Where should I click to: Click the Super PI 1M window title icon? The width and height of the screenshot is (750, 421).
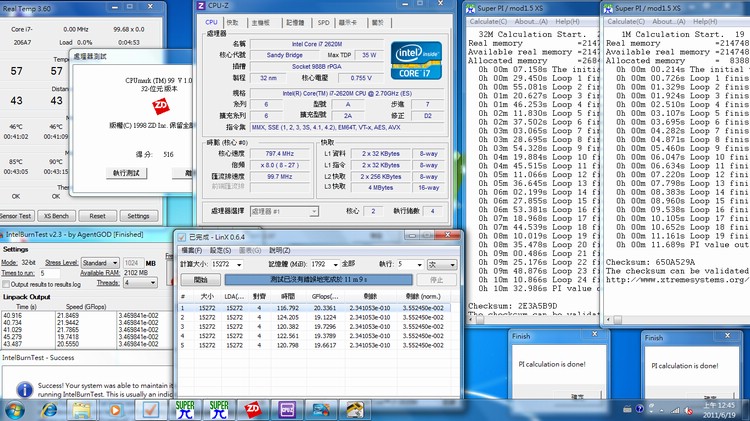coord(608,8)
